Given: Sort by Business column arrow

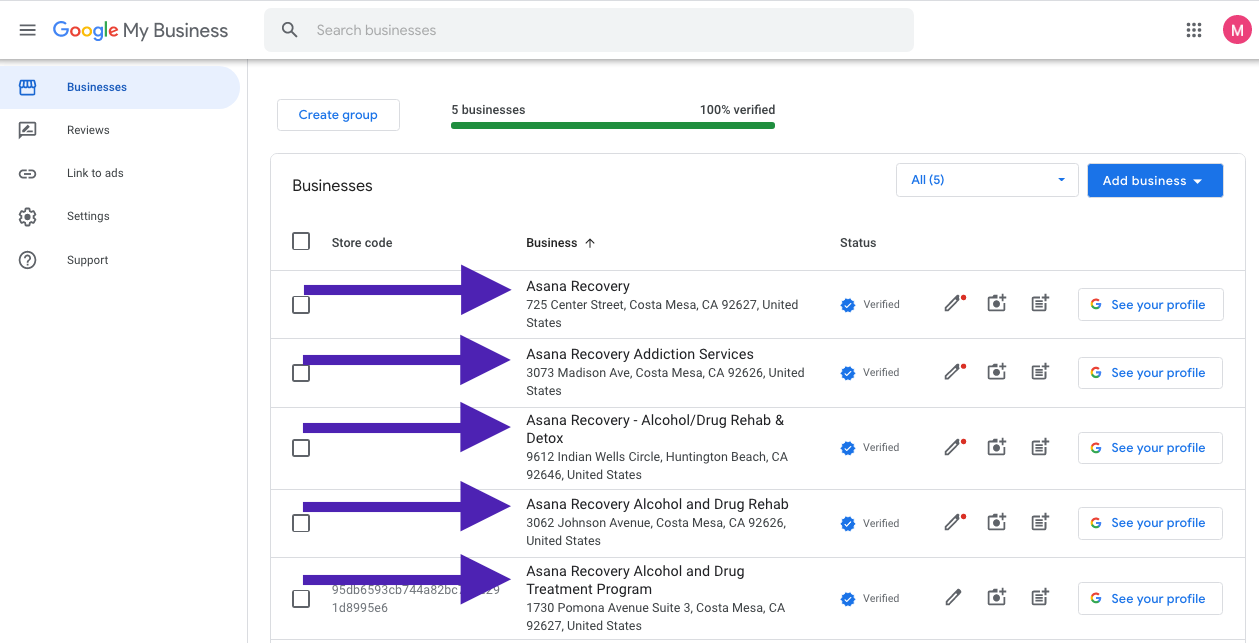Looking at the screenshot, I should (x=590, y=243).
